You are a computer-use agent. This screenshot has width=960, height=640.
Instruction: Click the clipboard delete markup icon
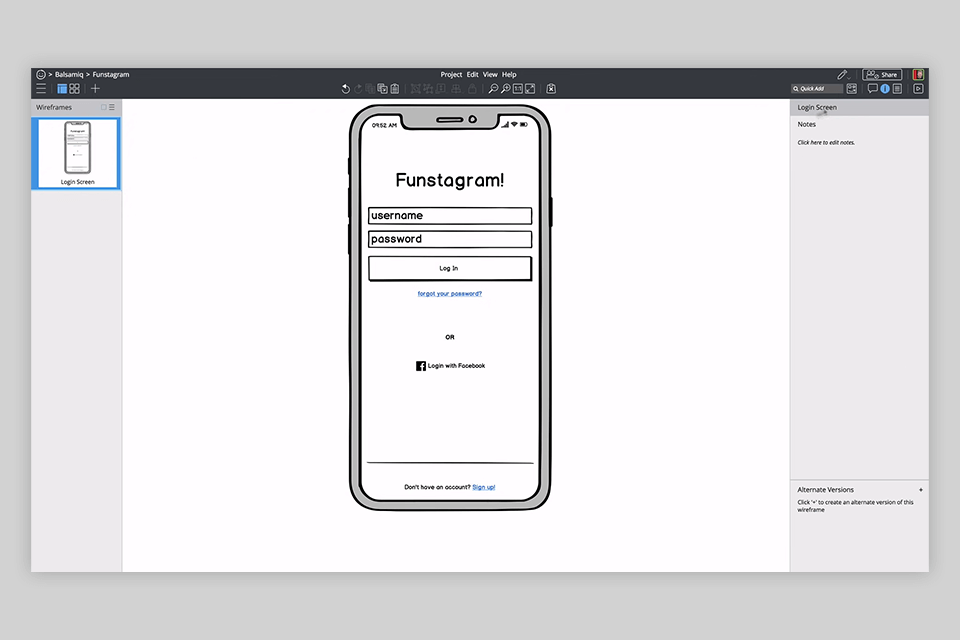[x=551, y=89]
